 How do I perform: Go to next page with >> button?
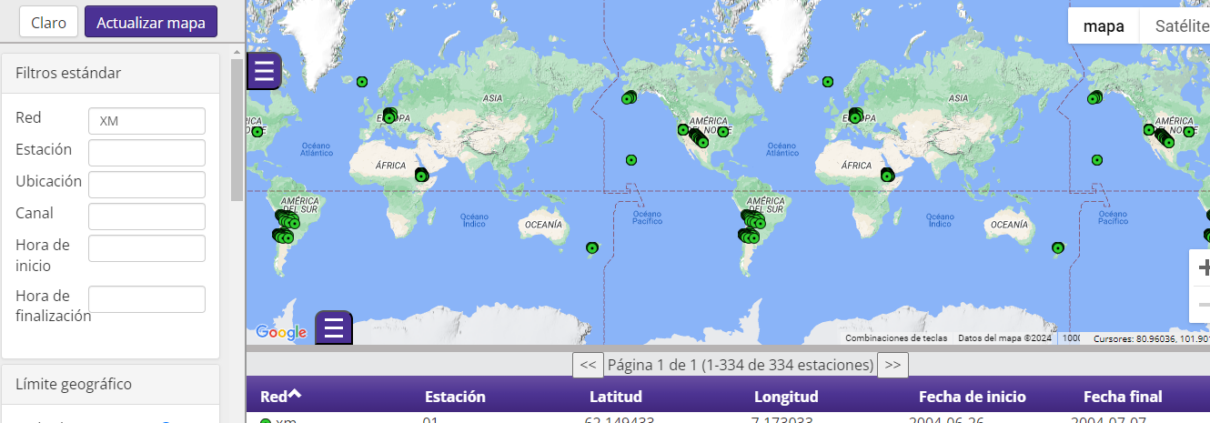tap(892, 365)
